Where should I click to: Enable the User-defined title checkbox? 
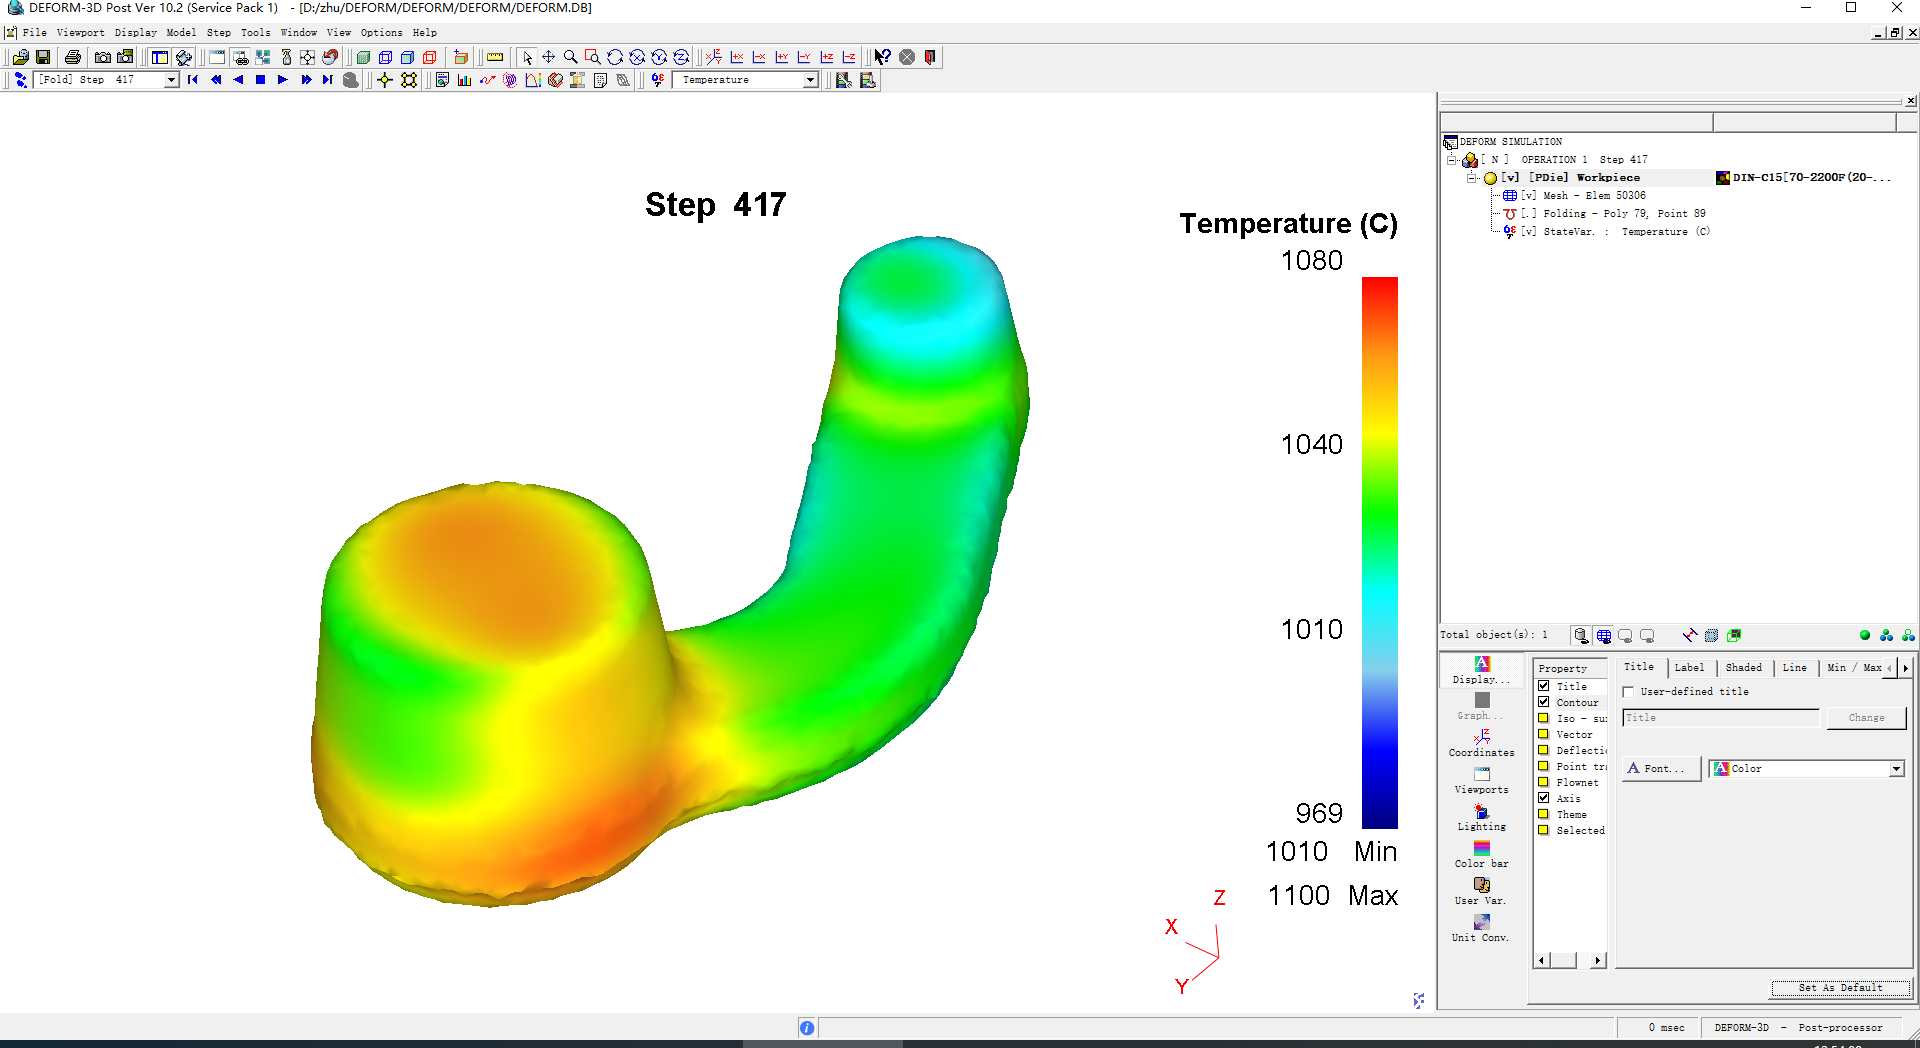[x=1629, y=692]
